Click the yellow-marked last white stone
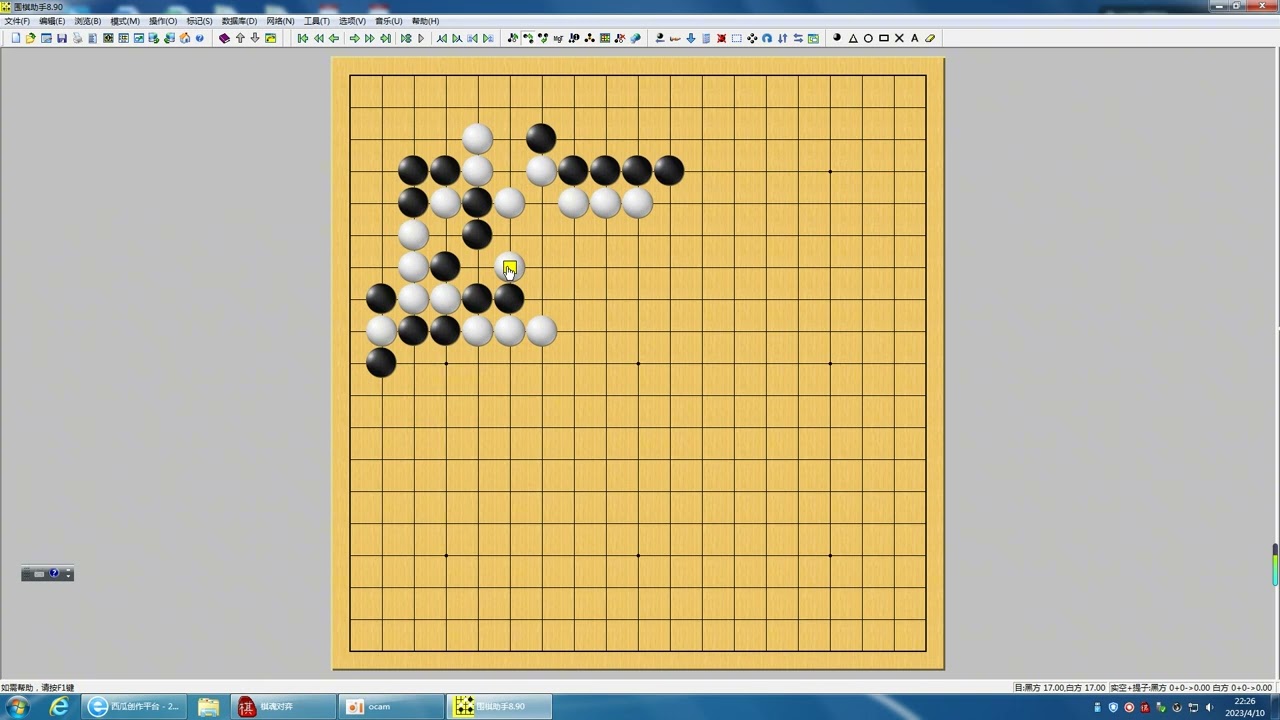 [510, 267]
